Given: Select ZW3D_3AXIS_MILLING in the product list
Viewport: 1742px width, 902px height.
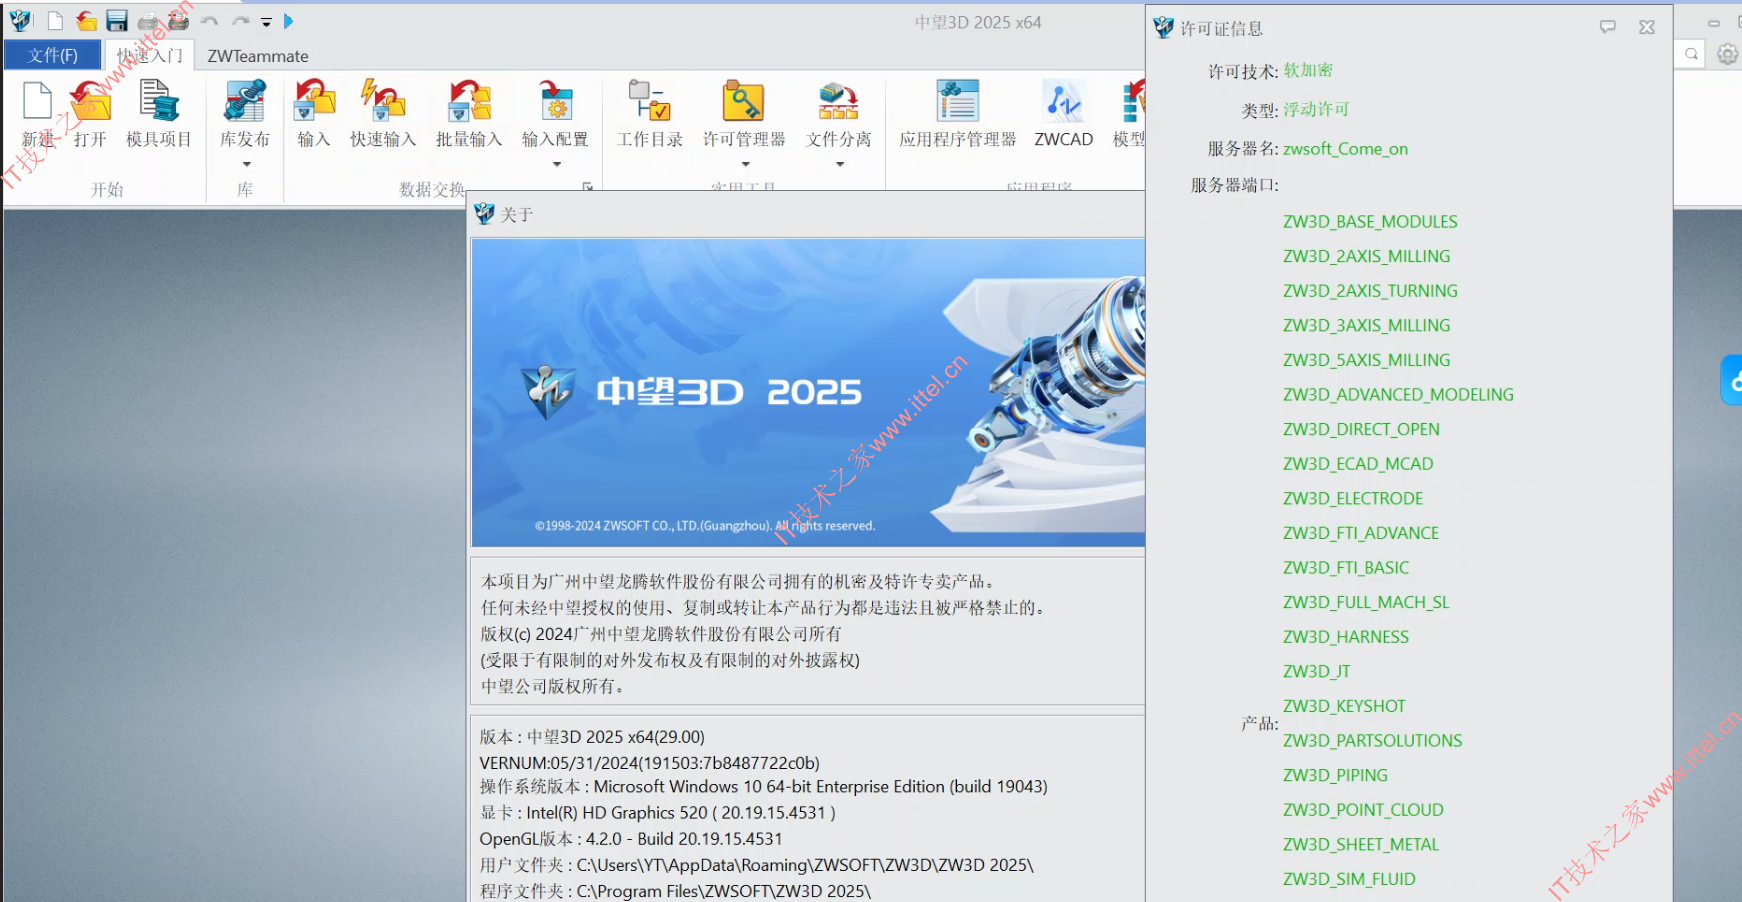Looking at the screenshot, I should pos(1366,326).
